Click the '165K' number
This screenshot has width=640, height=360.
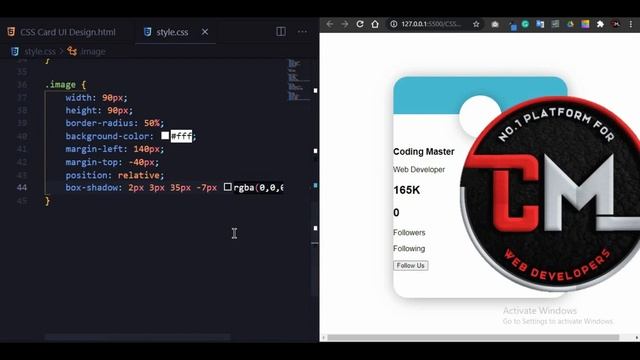407,190
